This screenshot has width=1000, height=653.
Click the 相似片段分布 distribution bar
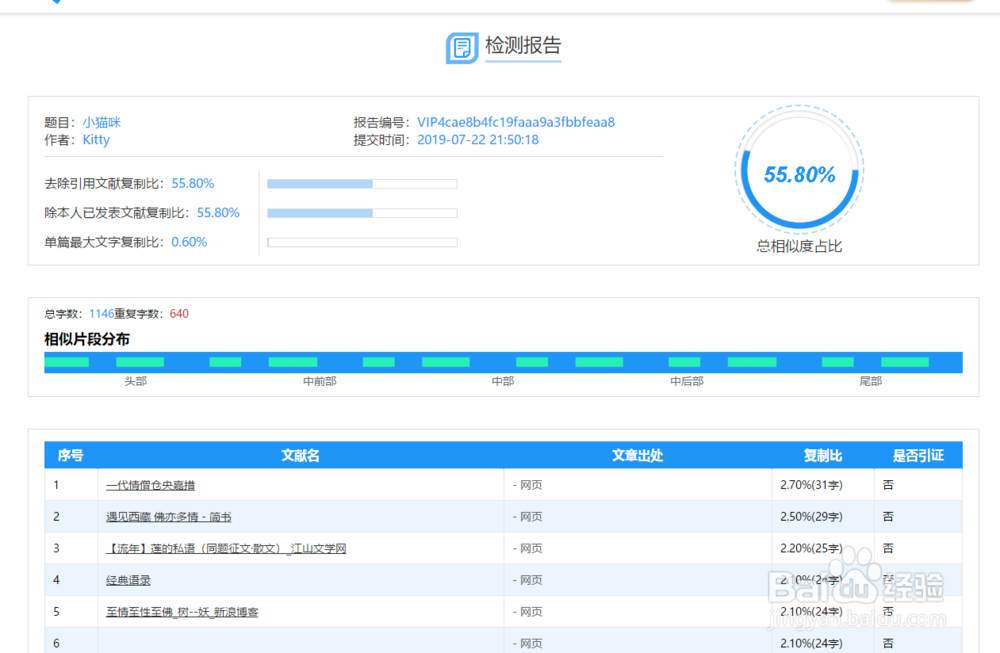click(x=503, y=362)
